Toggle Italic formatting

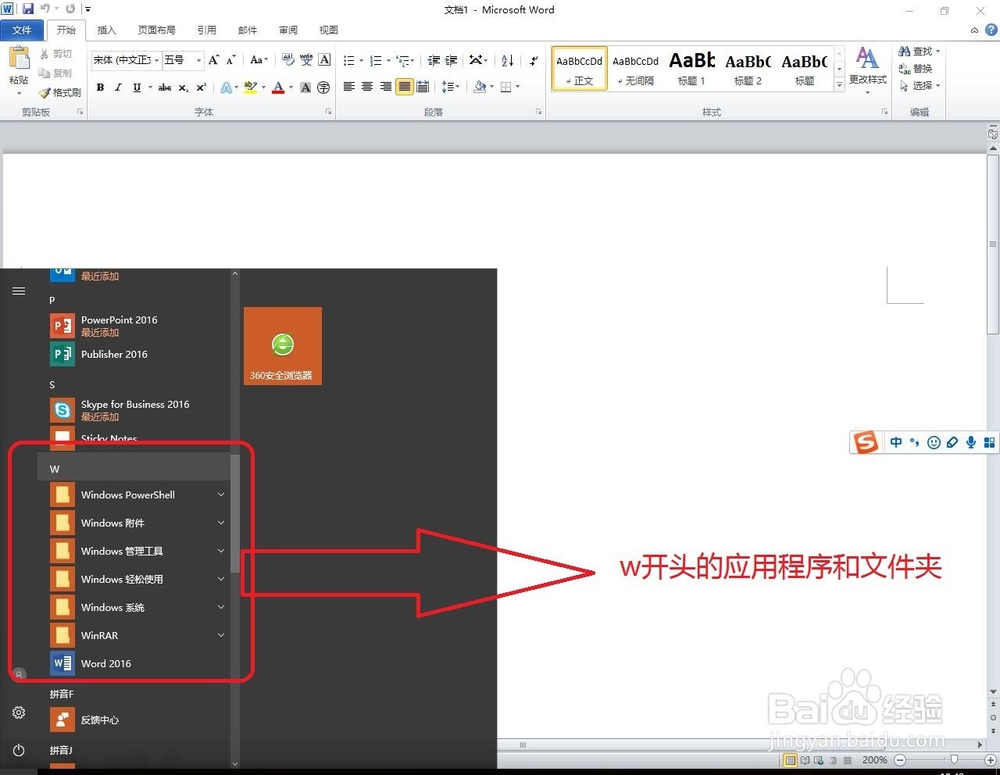point(118,87)
